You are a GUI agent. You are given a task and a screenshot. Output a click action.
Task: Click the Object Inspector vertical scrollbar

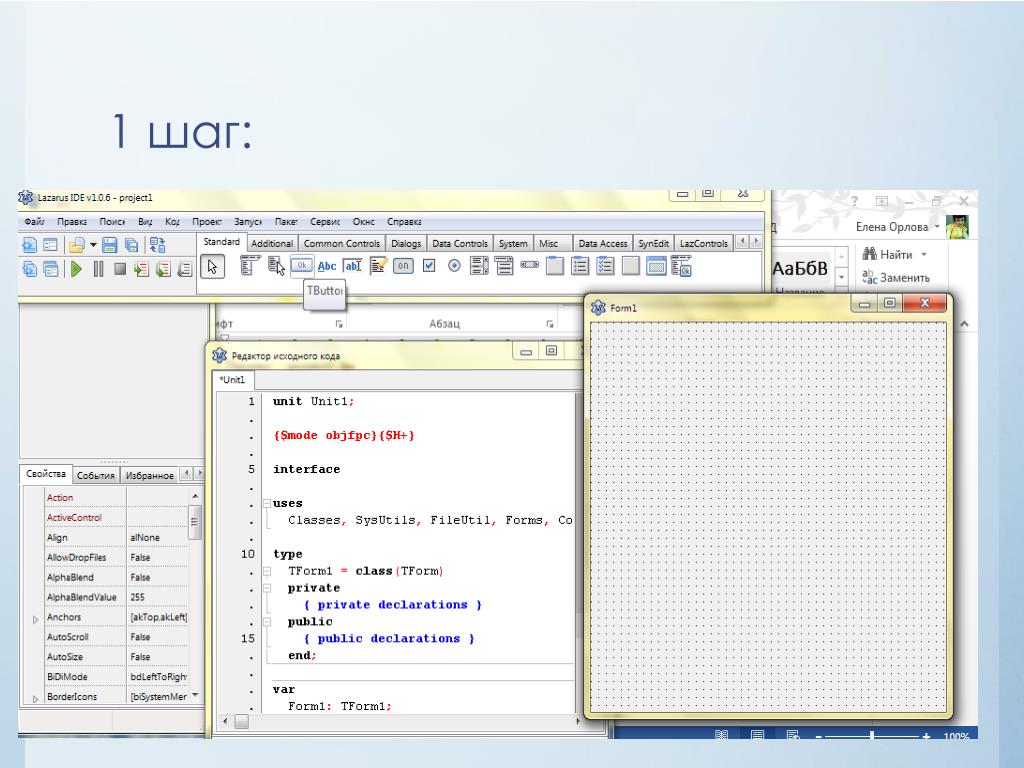[195, 594]
